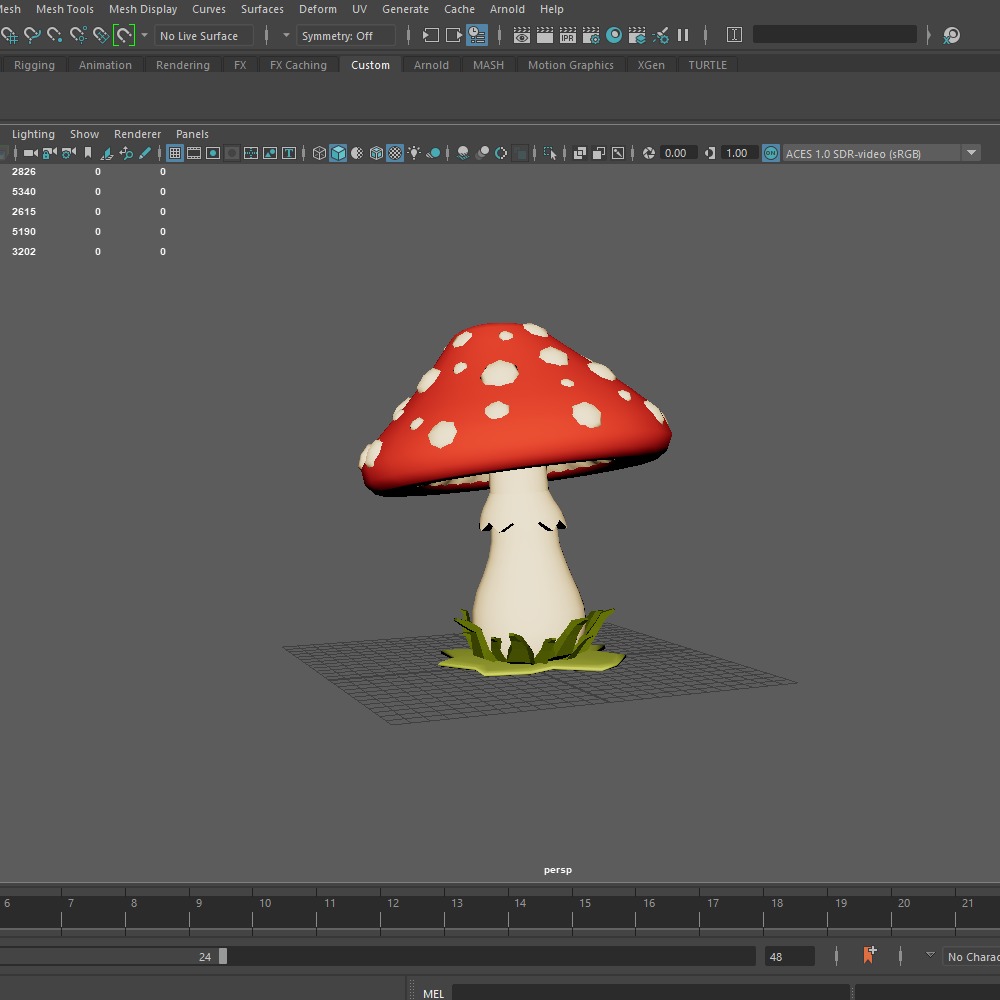Open the viewport Panels menu
This screenshot has height=1000, width=1000.
(192, 134)
